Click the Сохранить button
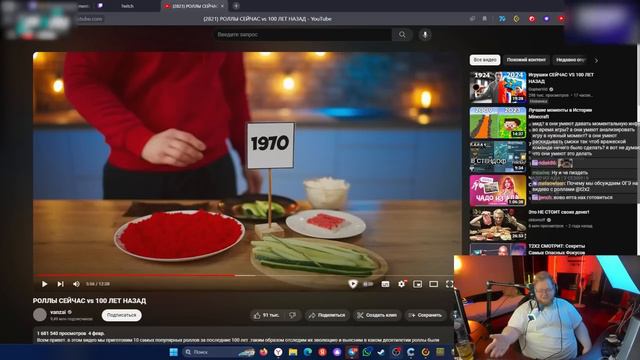This screenshot has height=360, width=640. click(425, 315)
